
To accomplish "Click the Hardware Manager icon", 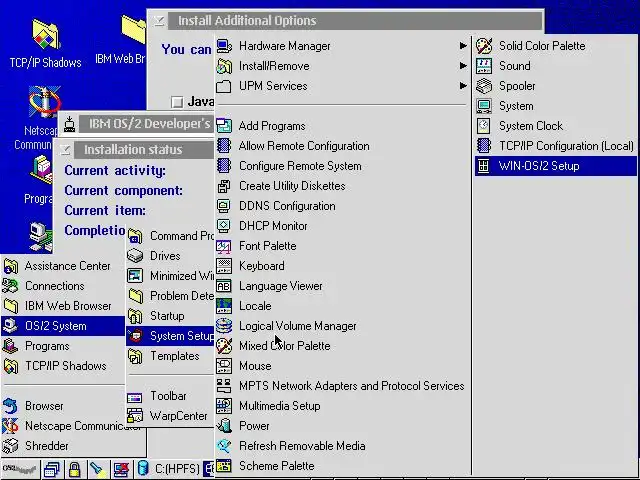I will click(224, 46).
